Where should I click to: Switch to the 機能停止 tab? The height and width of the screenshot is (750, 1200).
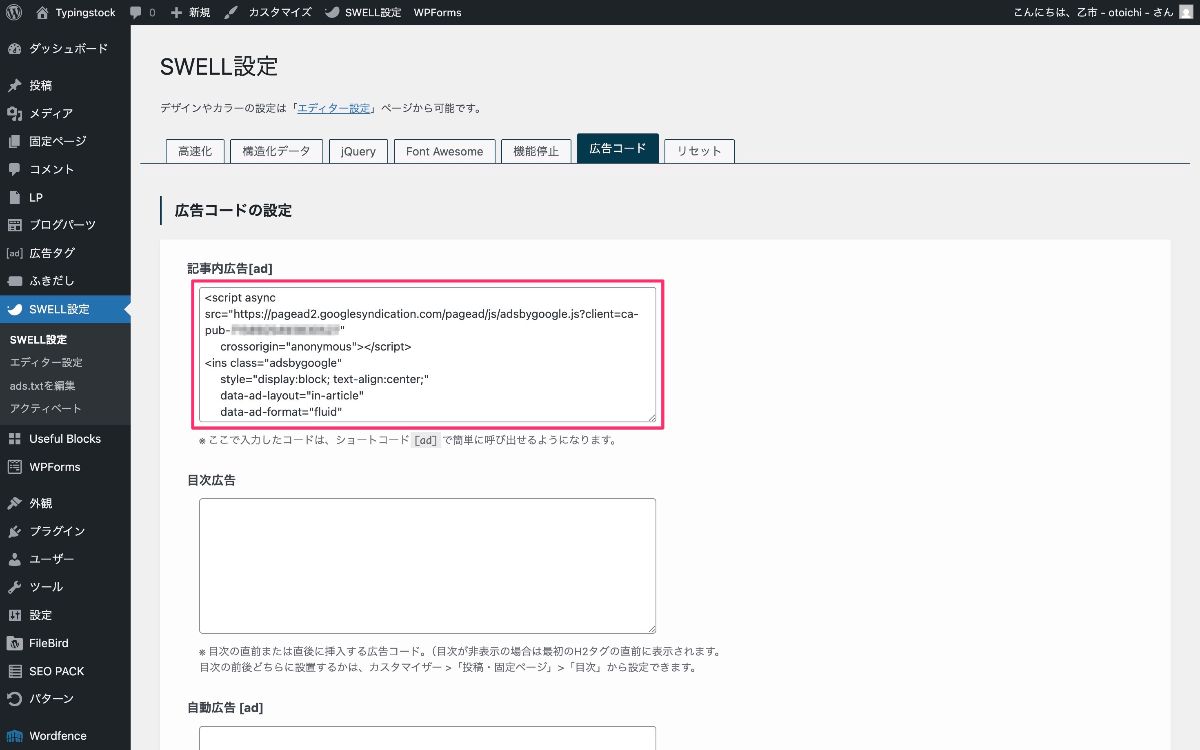pos(536,151)
